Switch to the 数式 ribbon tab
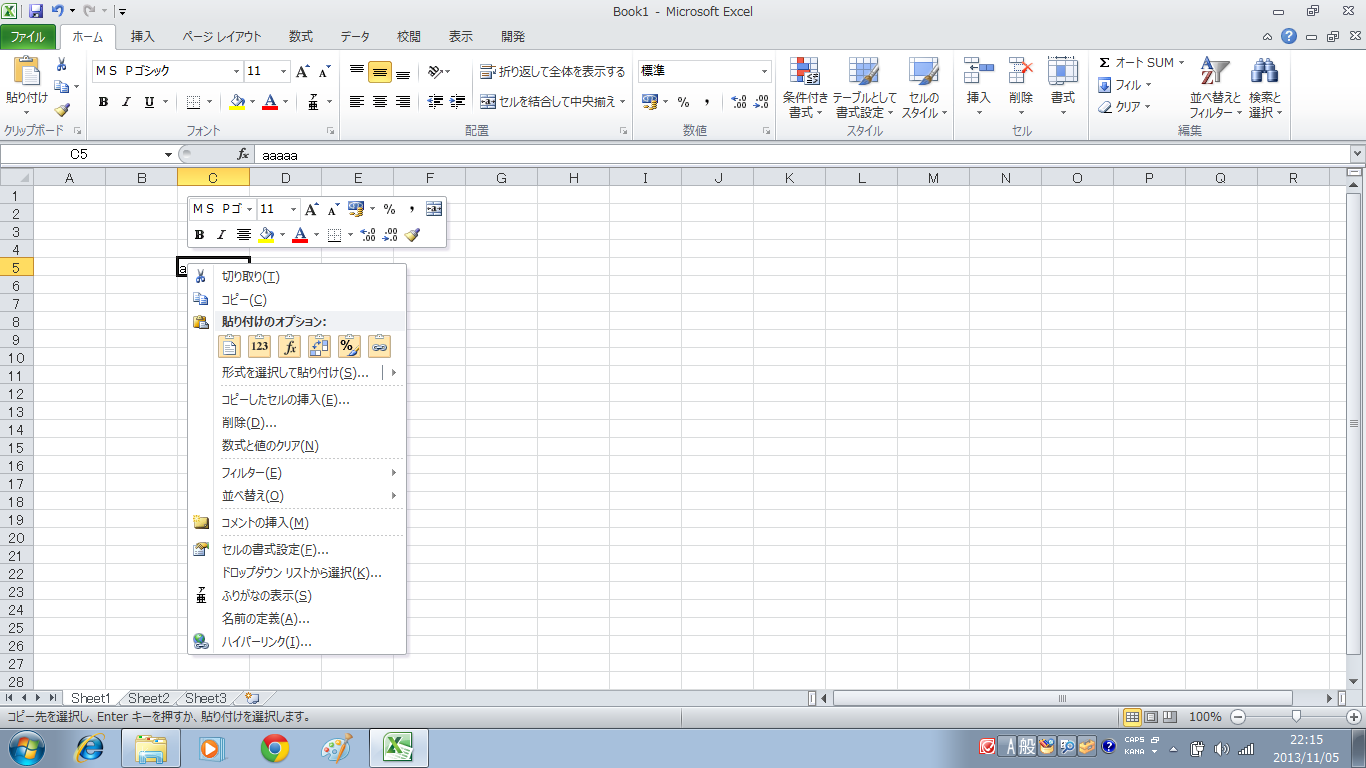 click(x=300, y=37)
